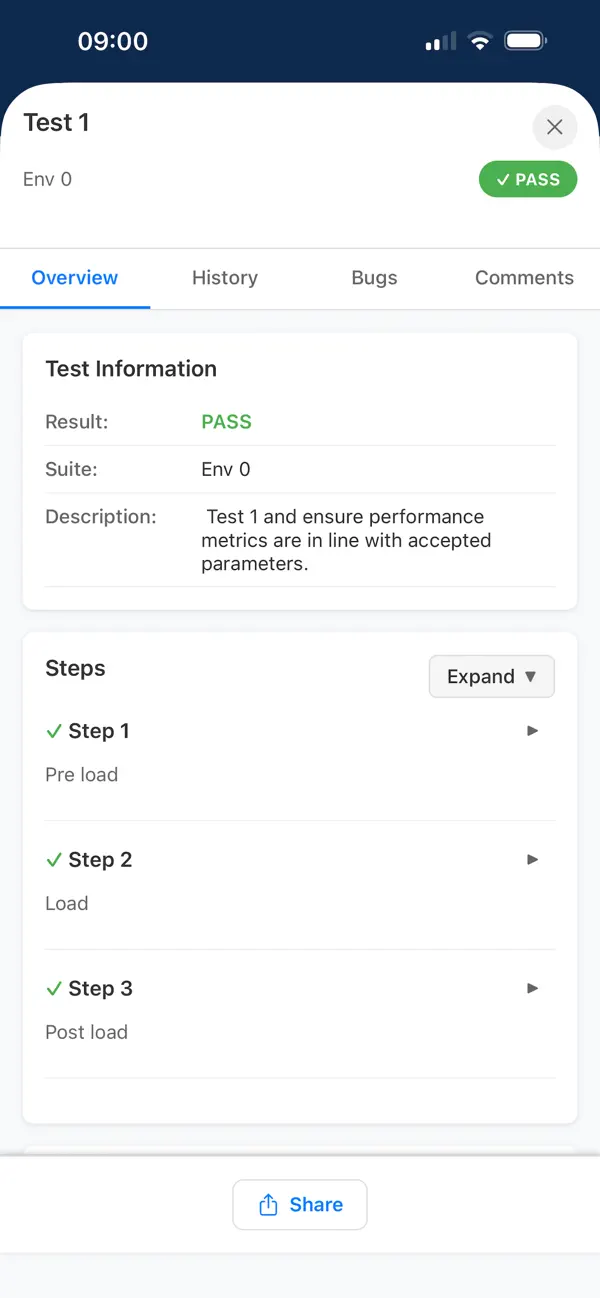Expand the Step 3 Post load details
The image size is (600, 1298).
tap(533, 989)
